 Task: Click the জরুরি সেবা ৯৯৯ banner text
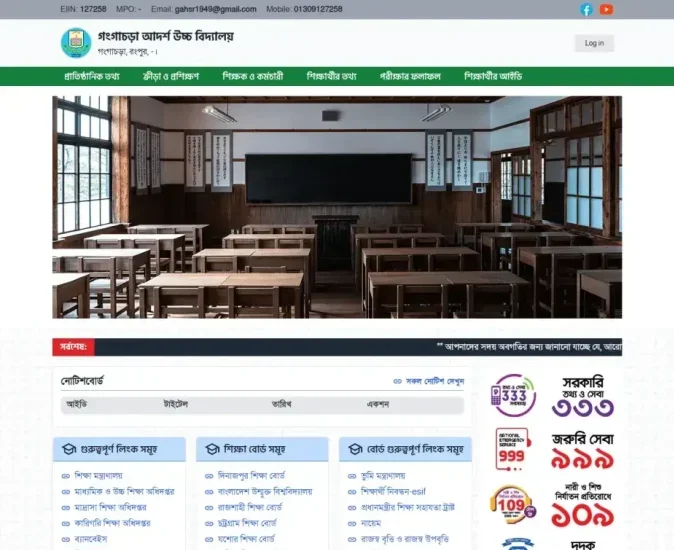pyautogui.click(x=583, y=451)
